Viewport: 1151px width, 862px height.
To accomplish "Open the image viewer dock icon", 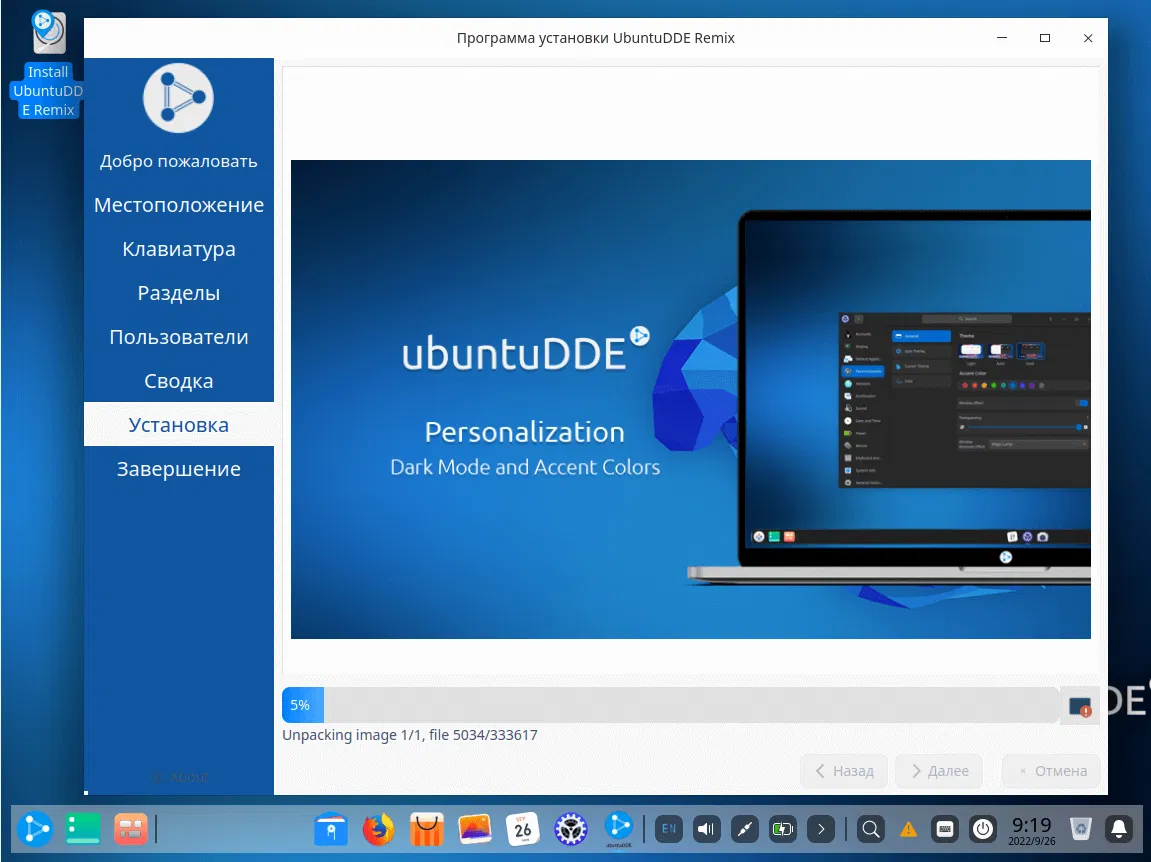I will point(475,829).
